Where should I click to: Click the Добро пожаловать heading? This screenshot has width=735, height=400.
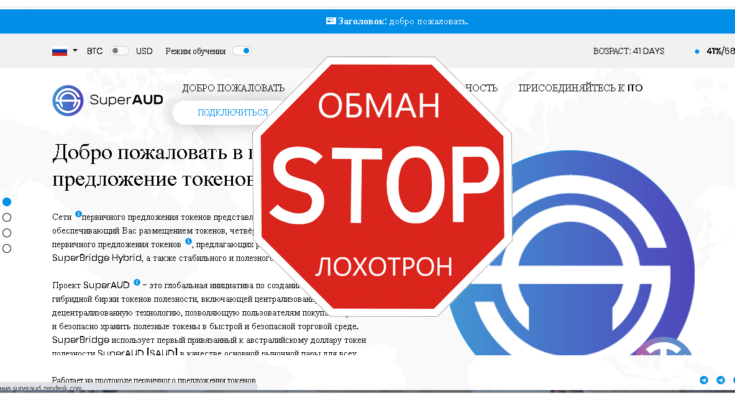pos(153,166)
